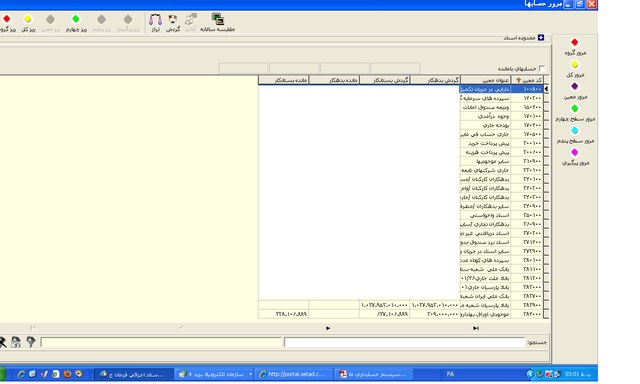Jump to the last record arrow
The height and width of the screenshot is (384, 640).
[x=476, y=328]
